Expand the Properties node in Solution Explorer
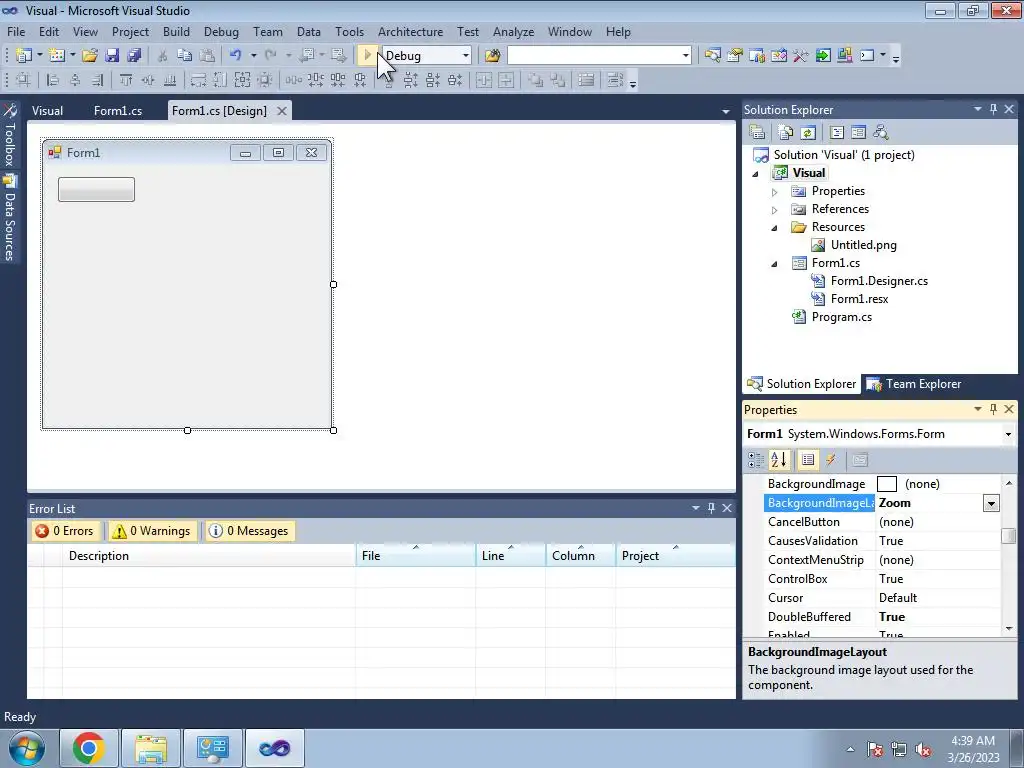The image size is (1024, 768). [x=775, y=191]
